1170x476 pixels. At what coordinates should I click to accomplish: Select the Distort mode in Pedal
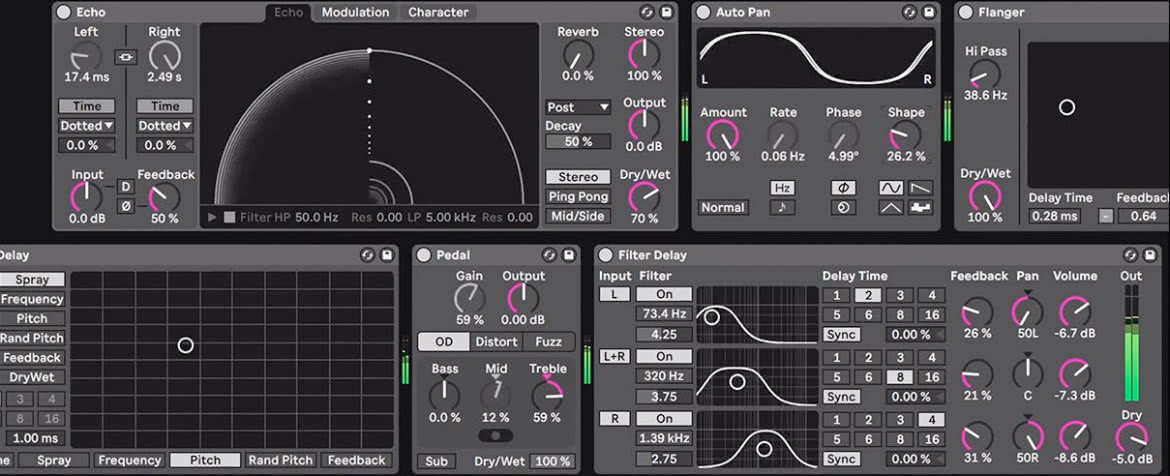(496, 342)
